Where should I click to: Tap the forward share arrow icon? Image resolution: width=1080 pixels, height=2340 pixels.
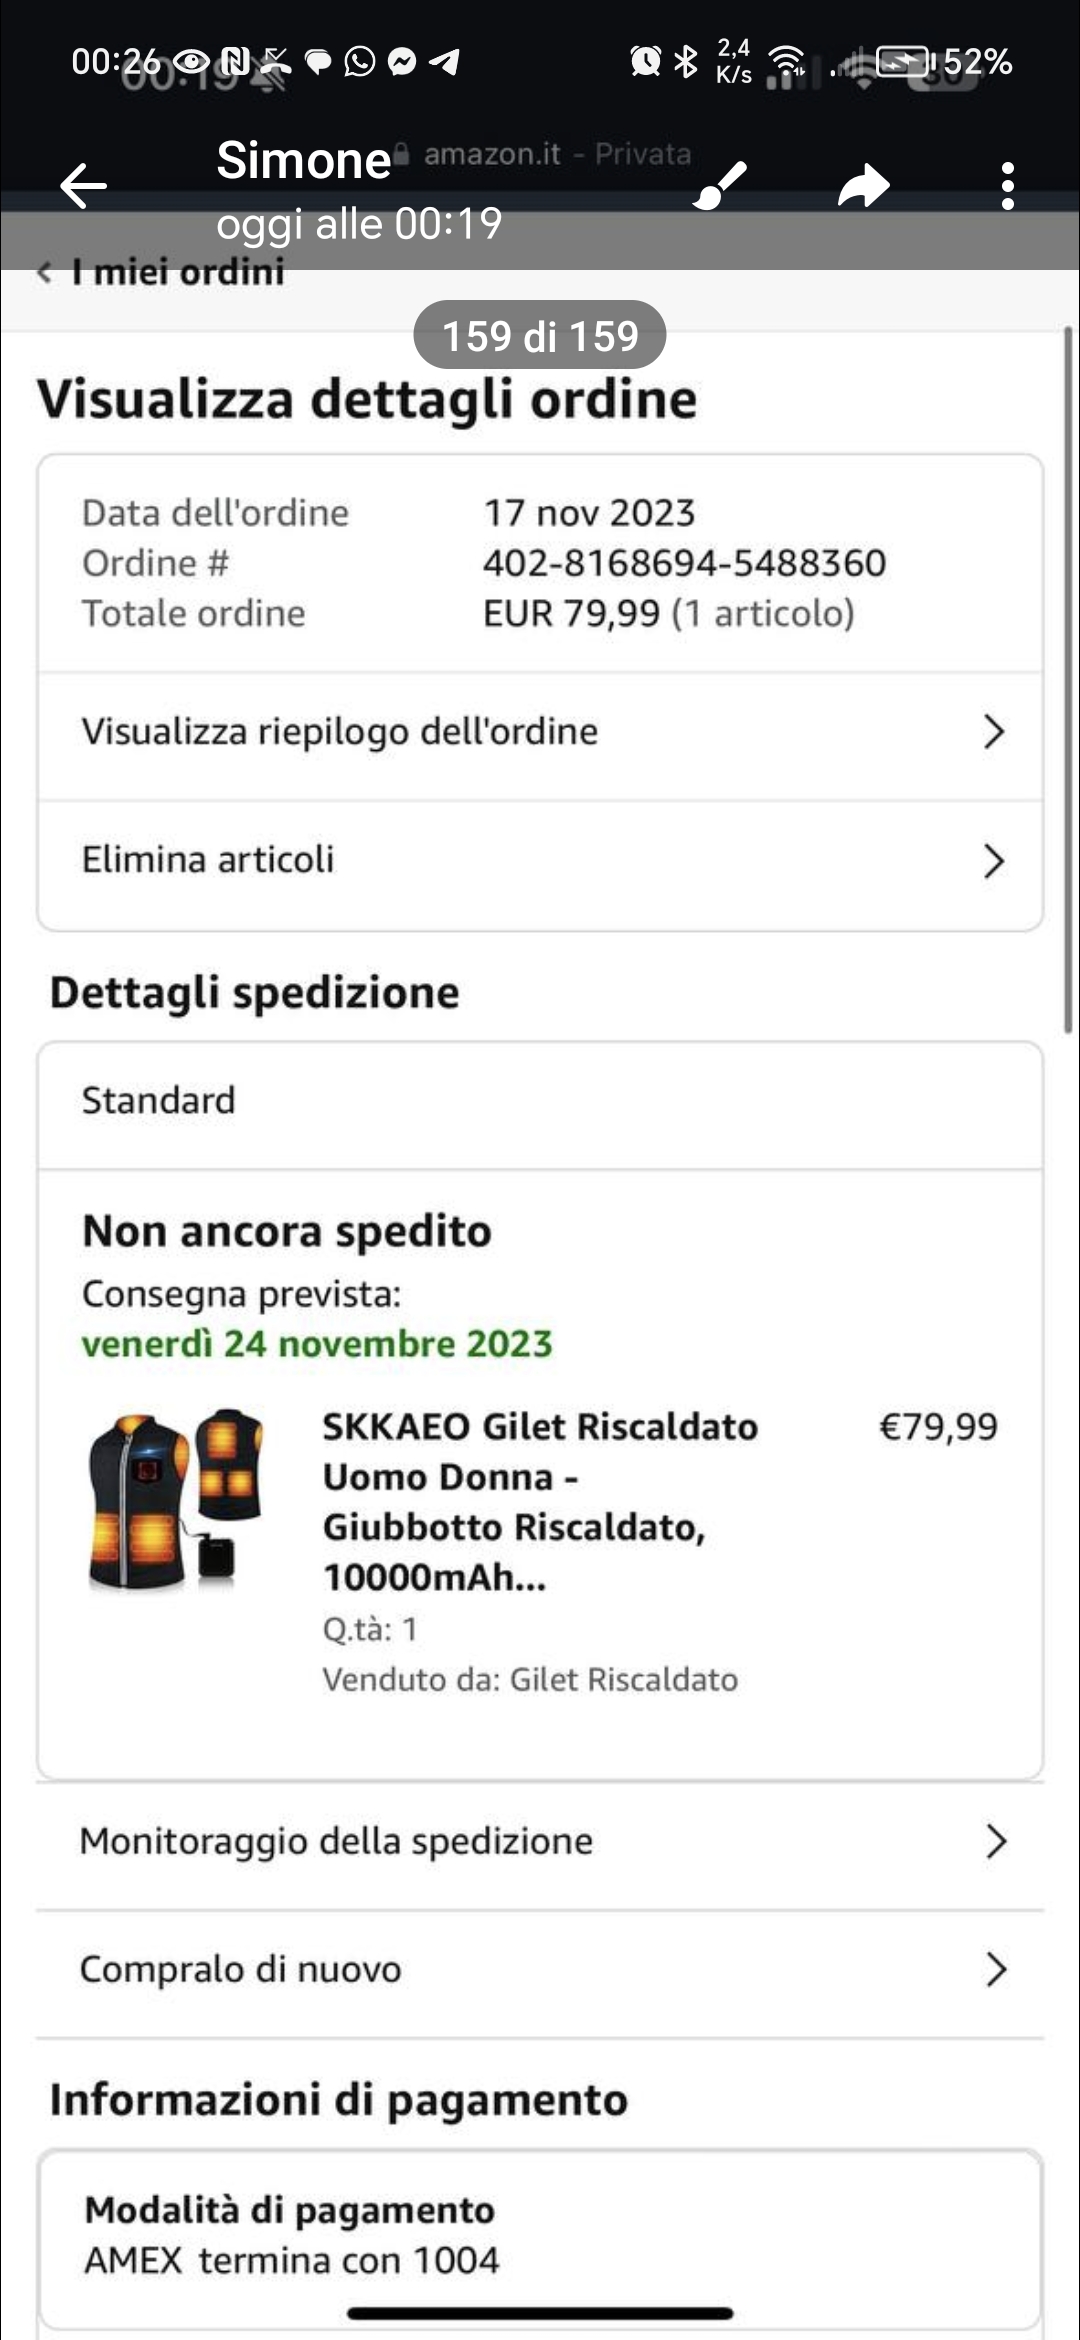pos(863,186)
